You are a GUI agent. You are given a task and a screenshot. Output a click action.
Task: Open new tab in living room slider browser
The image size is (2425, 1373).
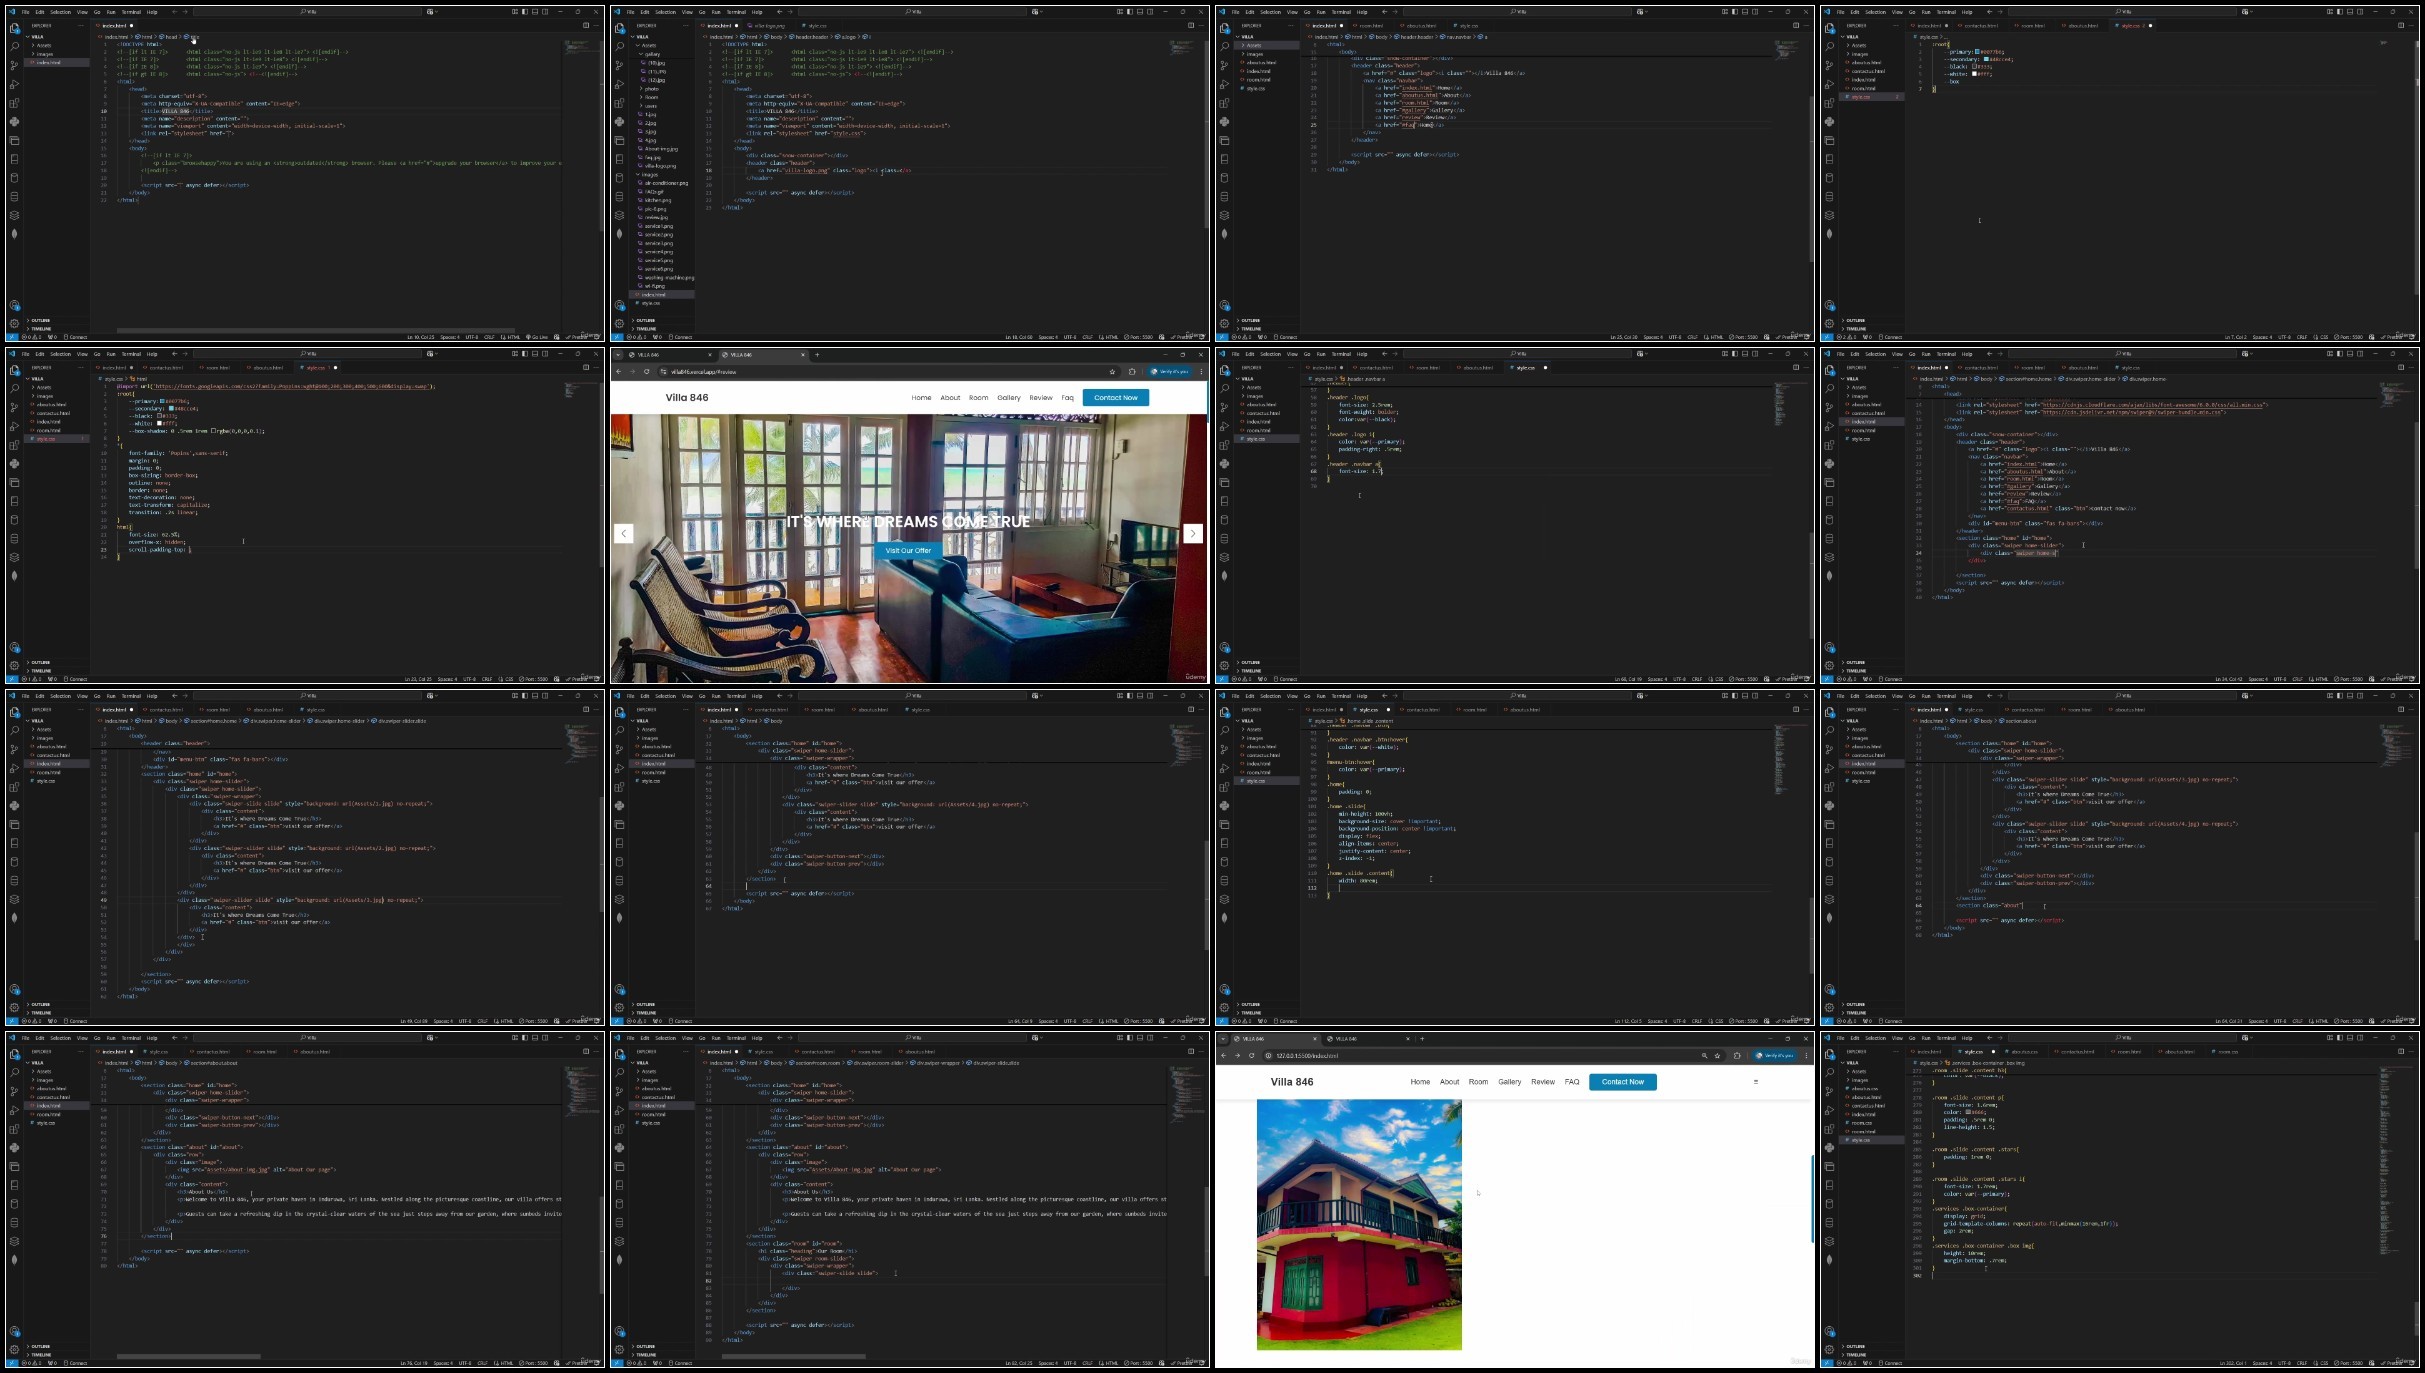tap(817, 355)
